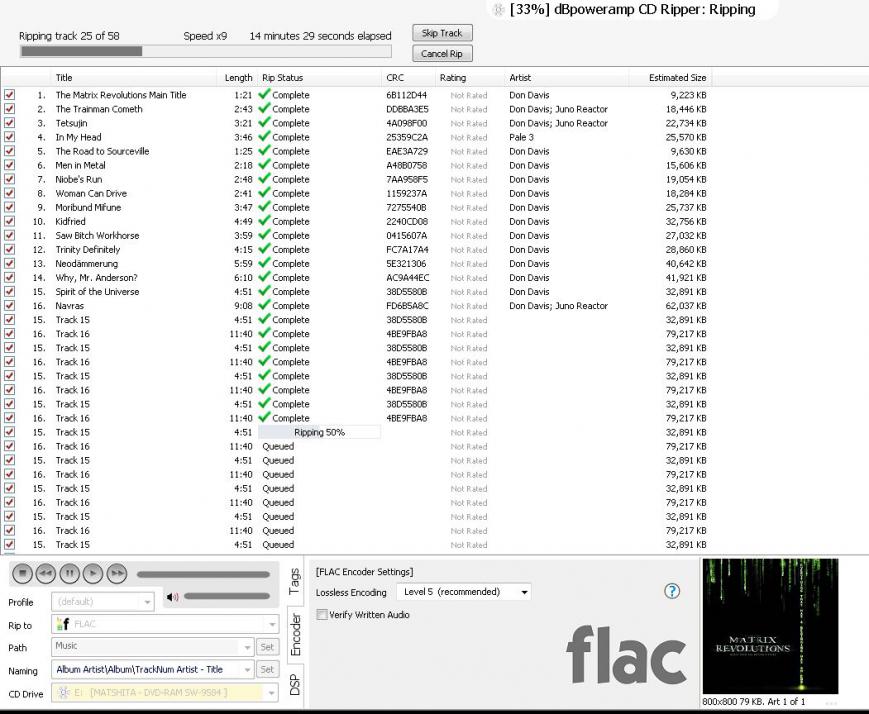This screenshot has height=714, width=869.
Task: Click the volume level slider
Action: click(227, 596)
